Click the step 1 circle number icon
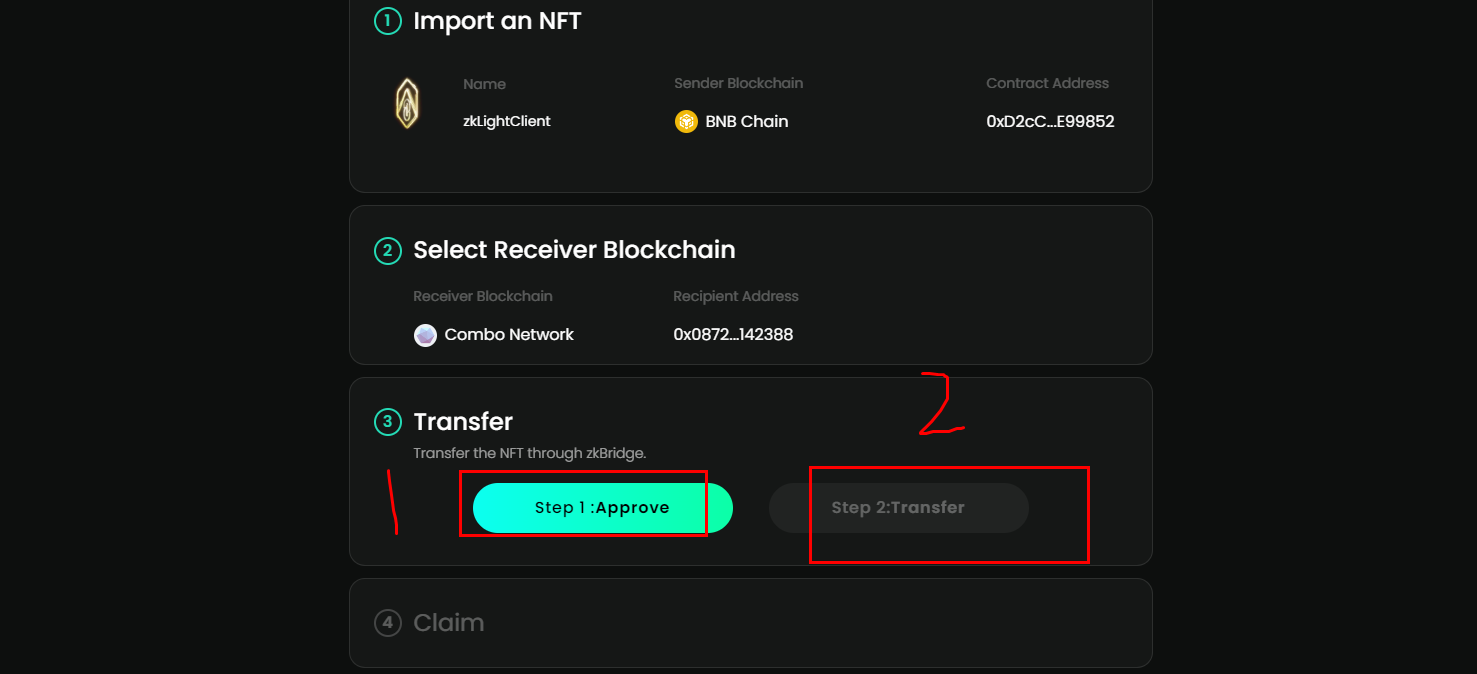Viewport: 1477px width, 674px height. click(387, 21)
